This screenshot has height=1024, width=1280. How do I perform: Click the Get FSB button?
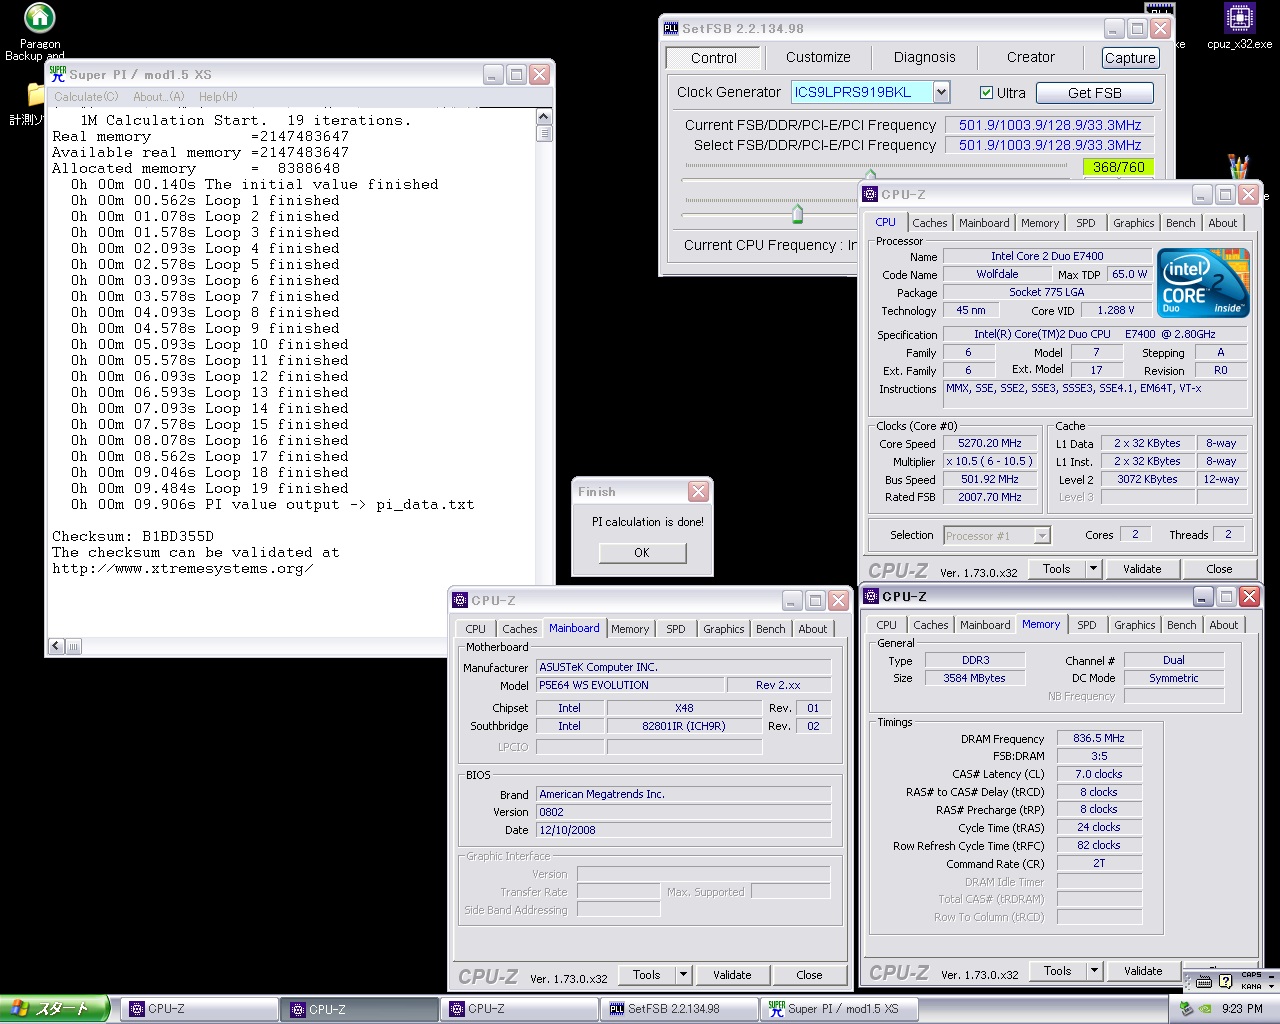1095,92
